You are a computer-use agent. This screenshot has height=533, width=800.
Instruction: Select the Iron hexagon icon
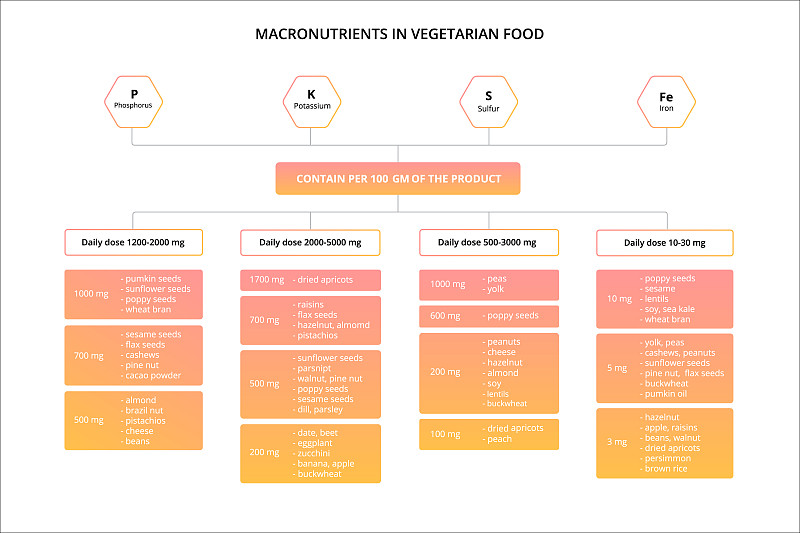pos(666,101)
